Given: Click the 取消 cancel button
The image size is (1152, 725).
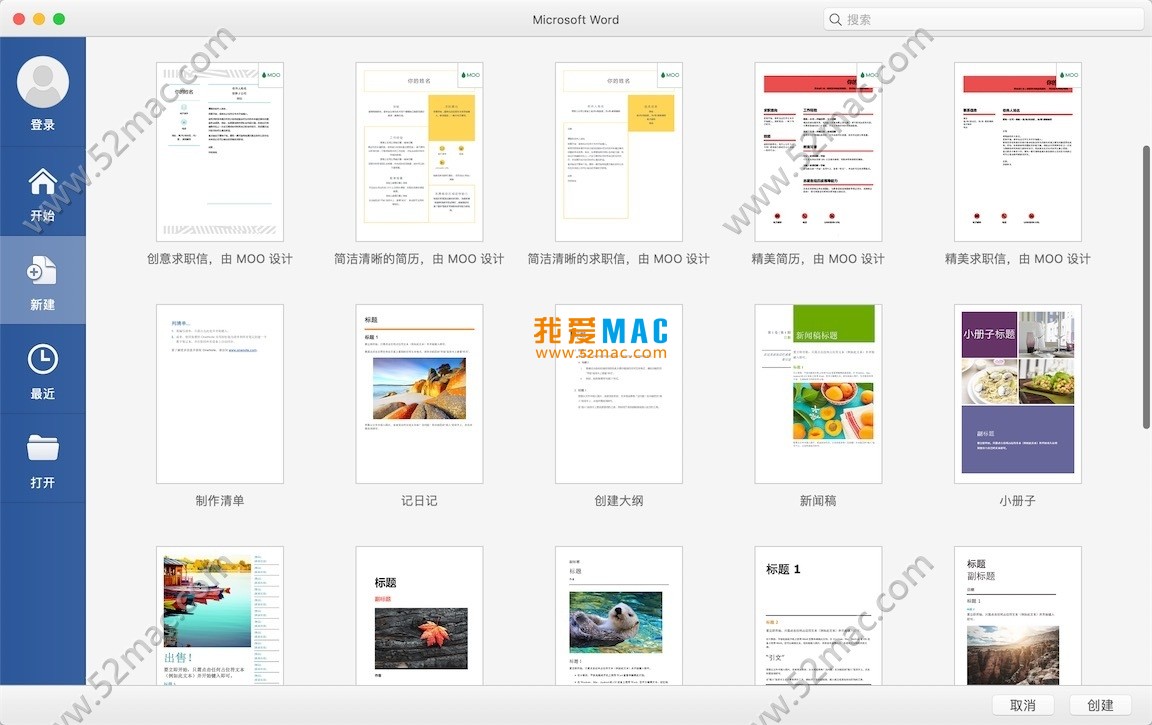Looking at the screenshot, I should 1023,705.
